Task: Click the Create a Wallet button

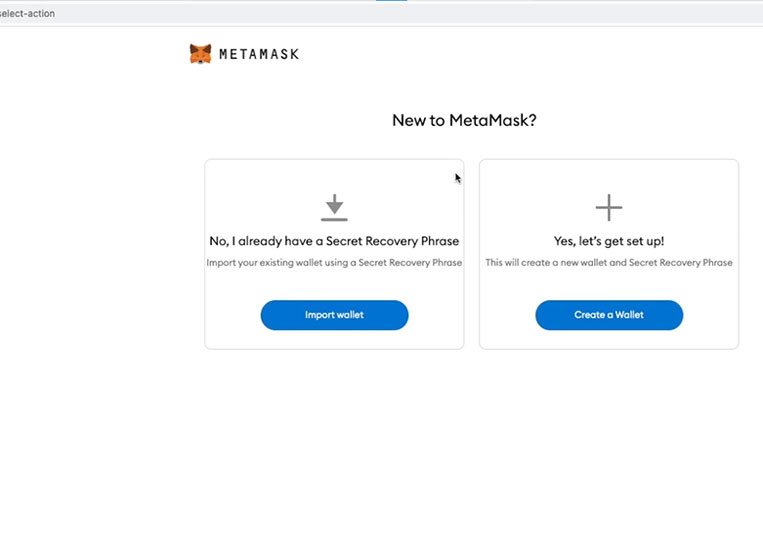Action: coord(609,315)
